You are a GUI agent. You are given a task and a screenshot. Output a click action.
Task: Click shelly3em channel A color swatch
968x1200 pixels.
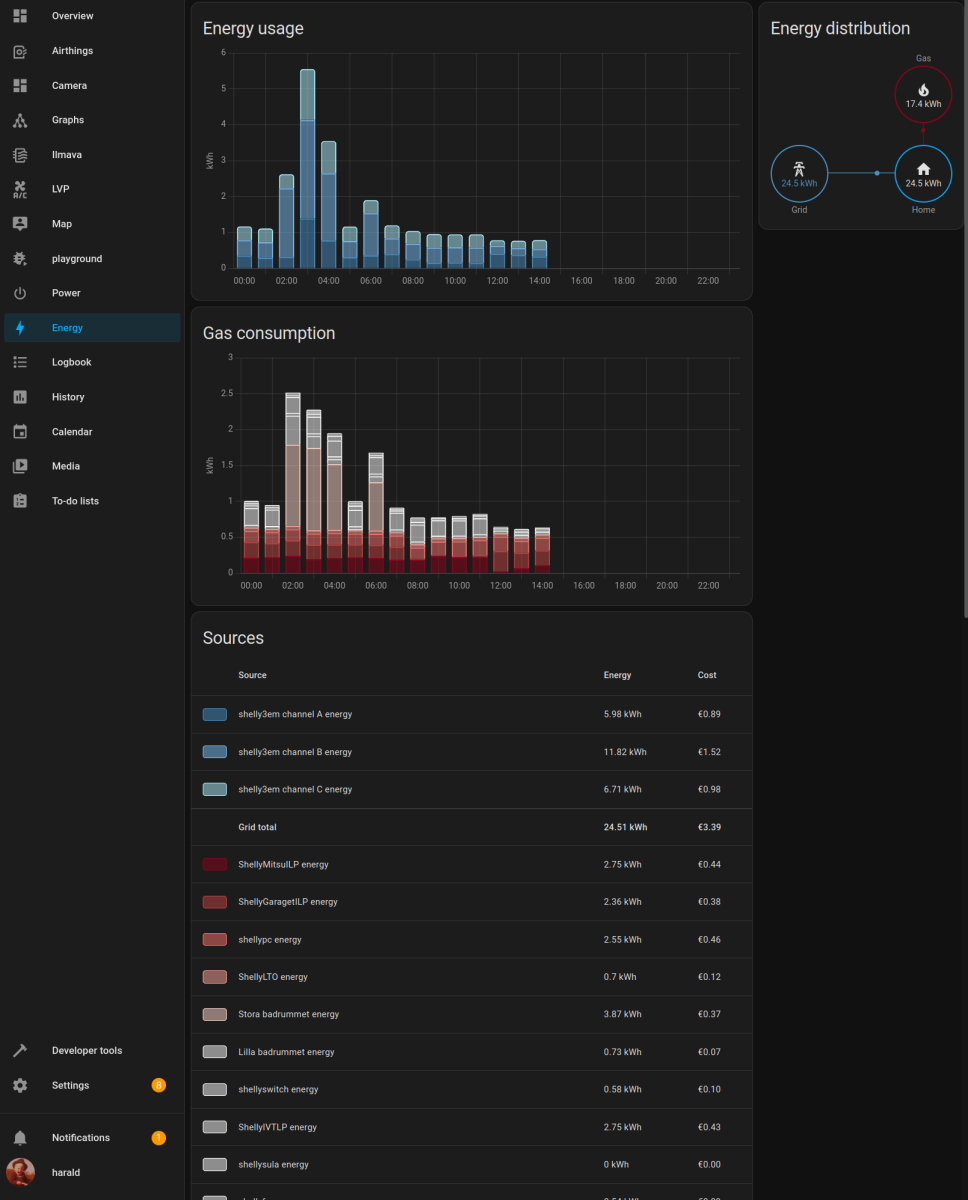215,715
